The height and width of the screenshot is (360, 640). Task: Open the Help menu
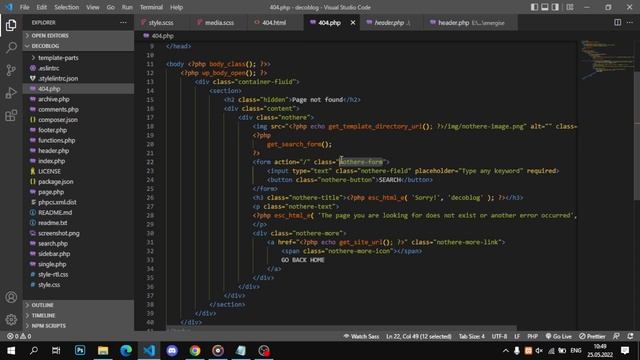coord(176,7)
